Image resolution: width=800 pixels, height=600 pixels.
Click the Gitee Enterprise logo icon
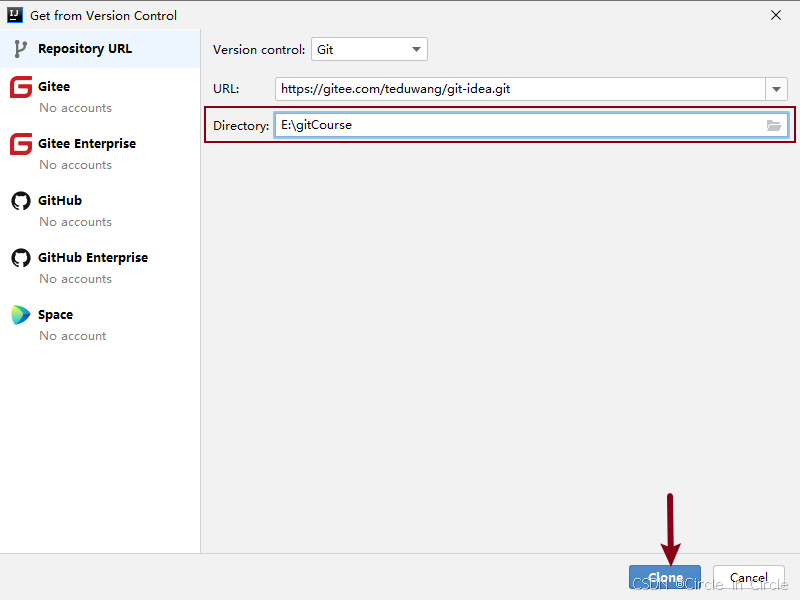(x=20, y=145)
